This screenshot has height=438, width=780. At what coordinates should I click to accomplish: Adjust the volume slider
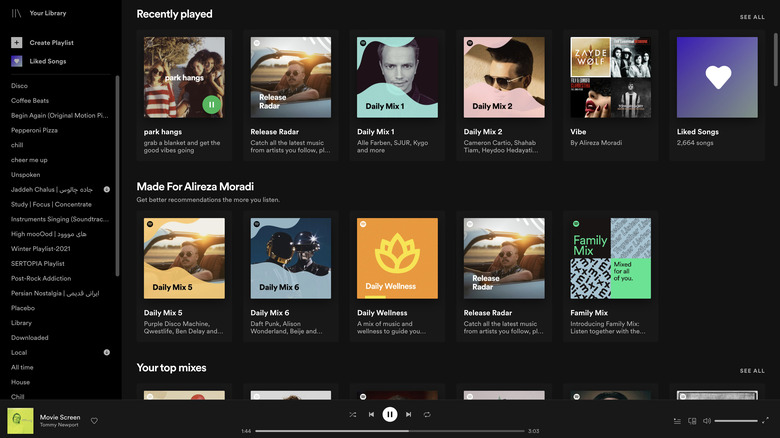click(736, 421)
